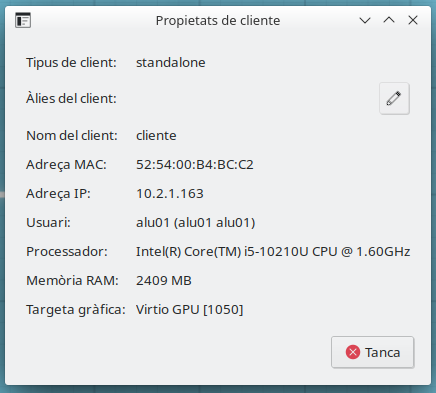436x393 pixels.
Task: Minimize the window using the down chevron
Action: (x=365, y=20)
